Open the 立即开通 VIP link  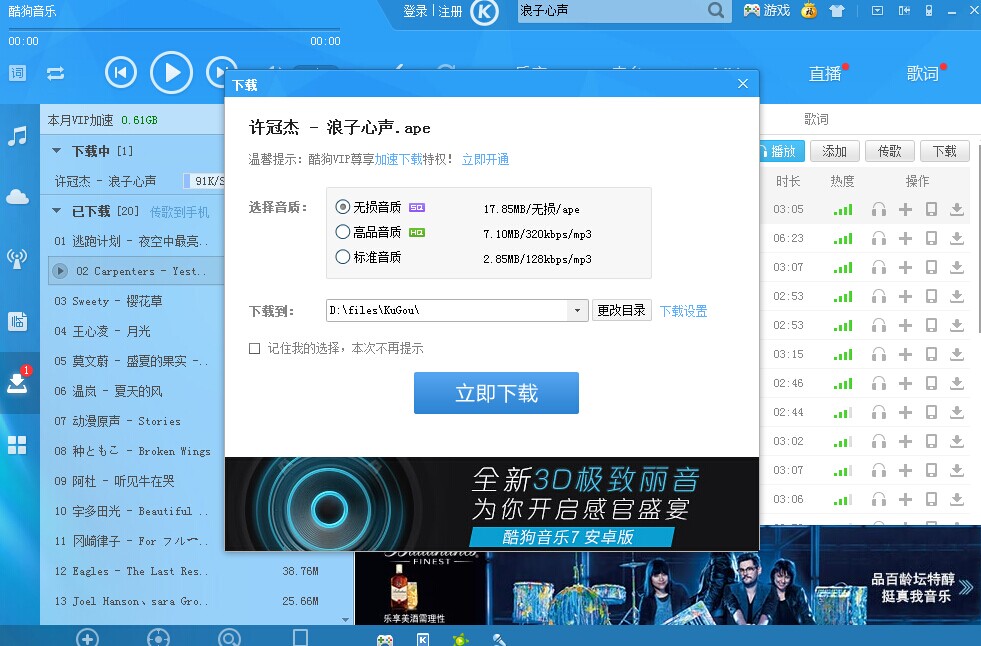tap(485, 159)
